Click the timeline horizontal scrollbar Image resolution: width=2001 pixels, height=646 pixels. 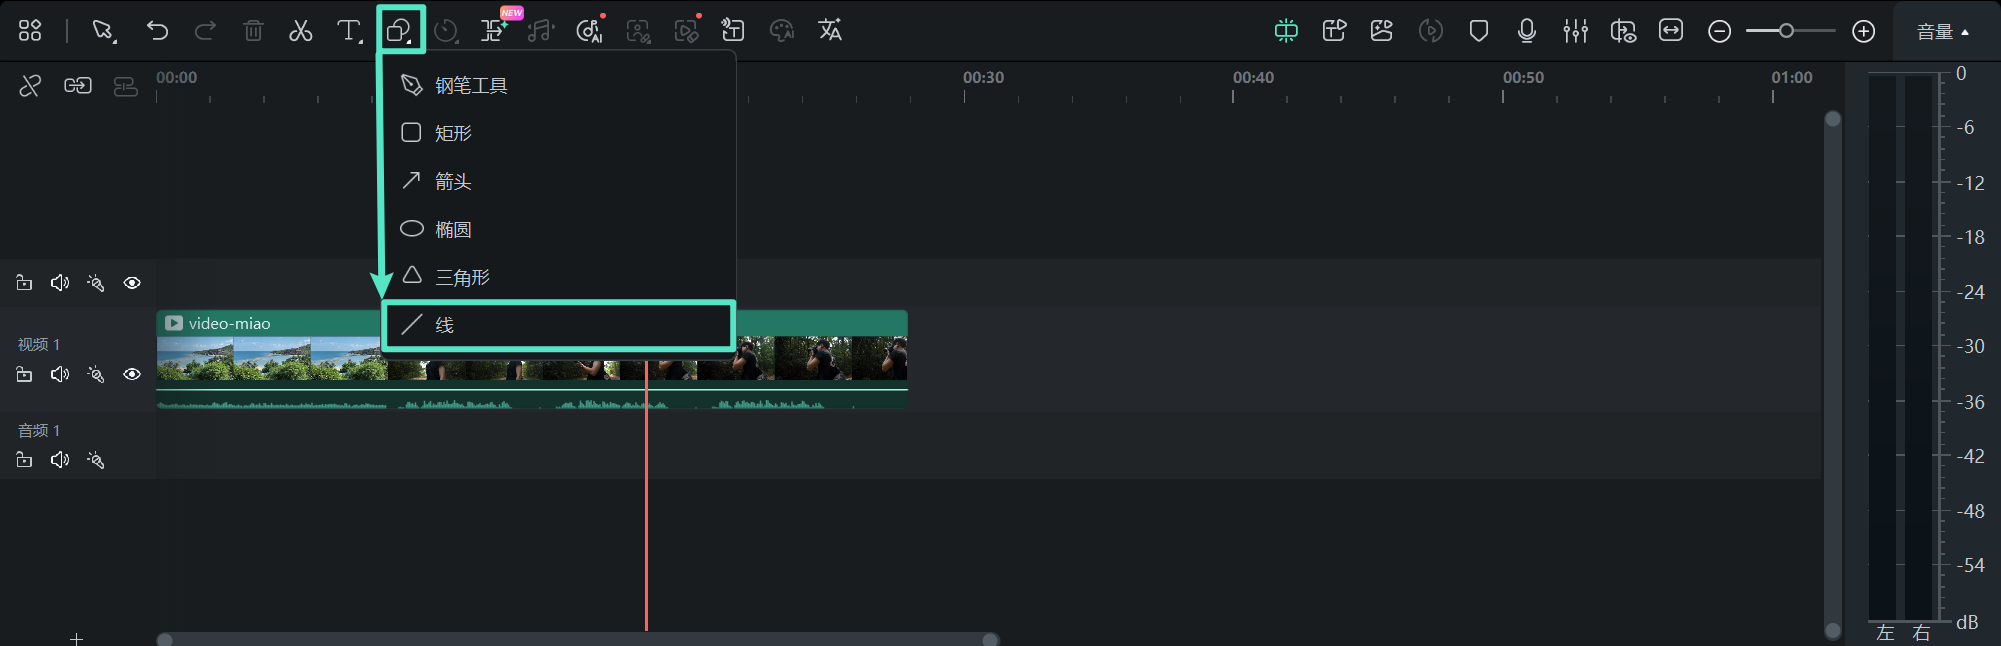coord(578,639)
